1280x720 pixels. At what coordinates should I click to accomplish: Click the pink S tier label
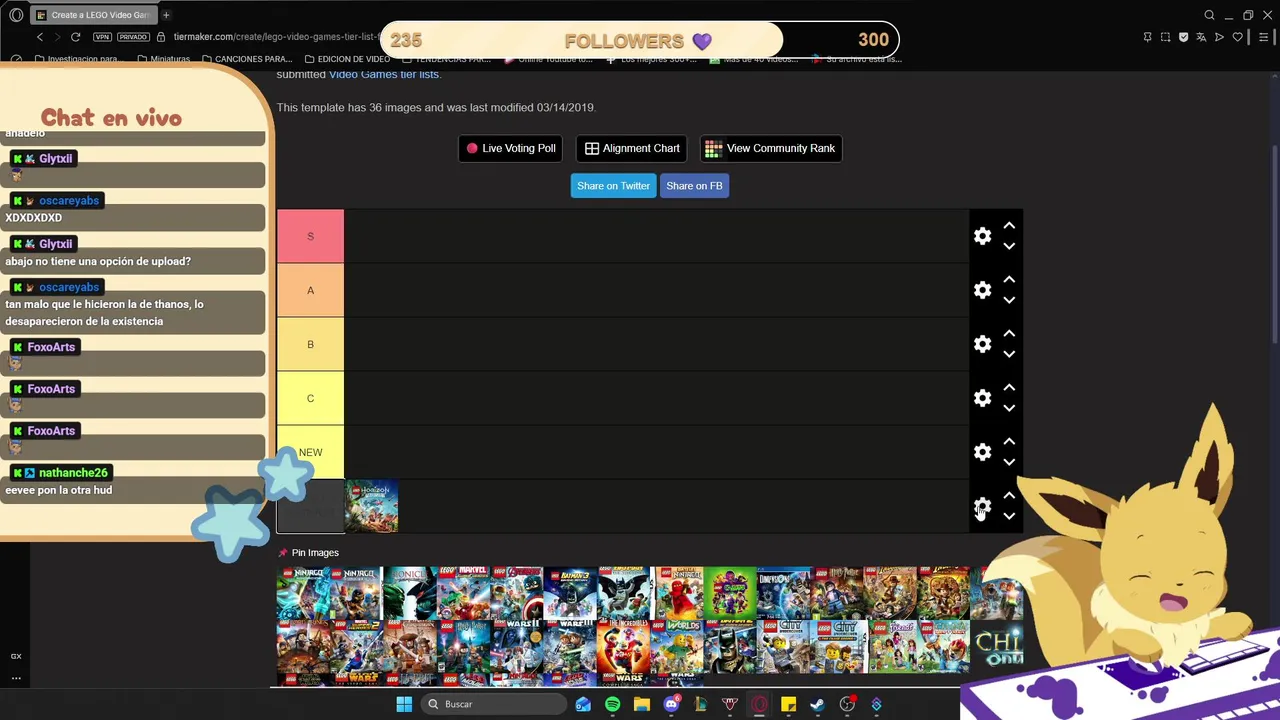tap(310, 236)
